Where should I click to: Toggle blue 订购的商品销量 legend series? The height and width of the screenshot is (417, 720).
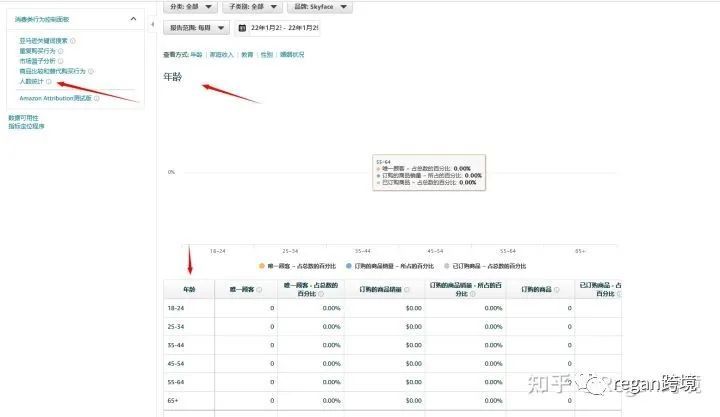click(x=390, y=266)
